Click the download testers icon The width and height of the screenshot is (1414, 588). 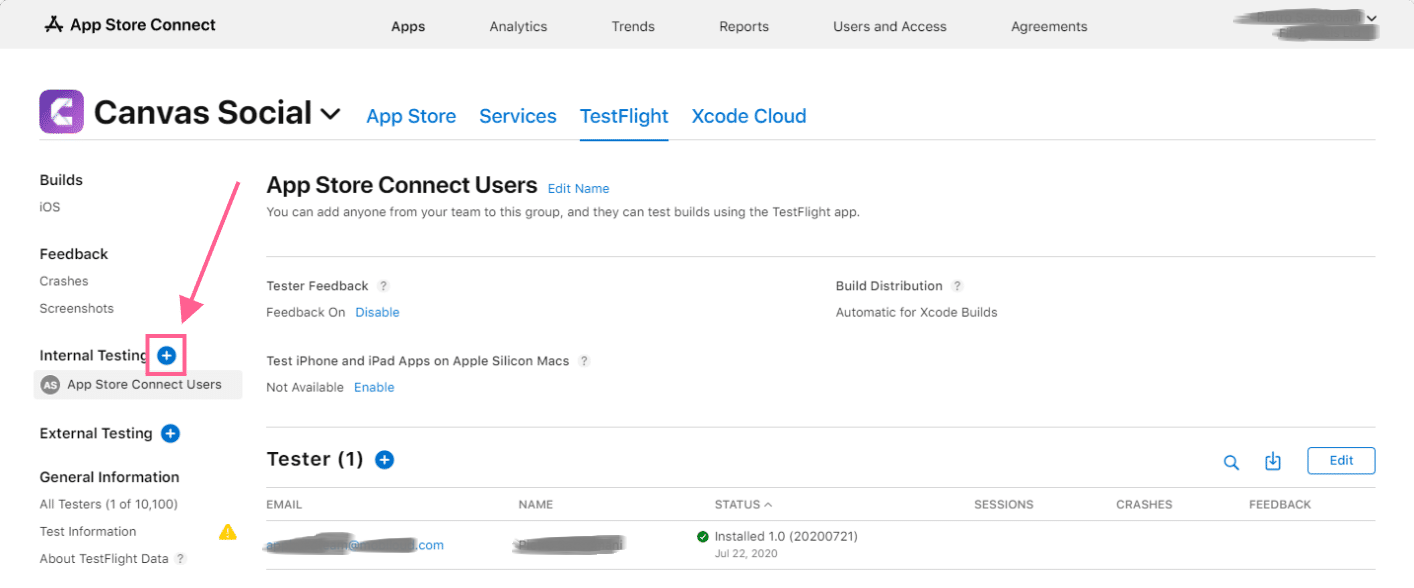coord(1272,461)
